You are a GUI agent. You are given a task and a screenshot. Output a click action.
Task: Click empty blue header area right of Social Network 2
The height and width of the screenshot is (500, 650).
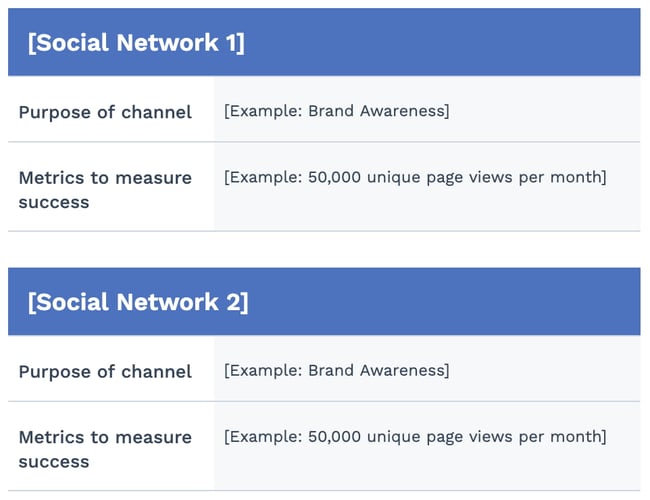[x=450, y=302]
